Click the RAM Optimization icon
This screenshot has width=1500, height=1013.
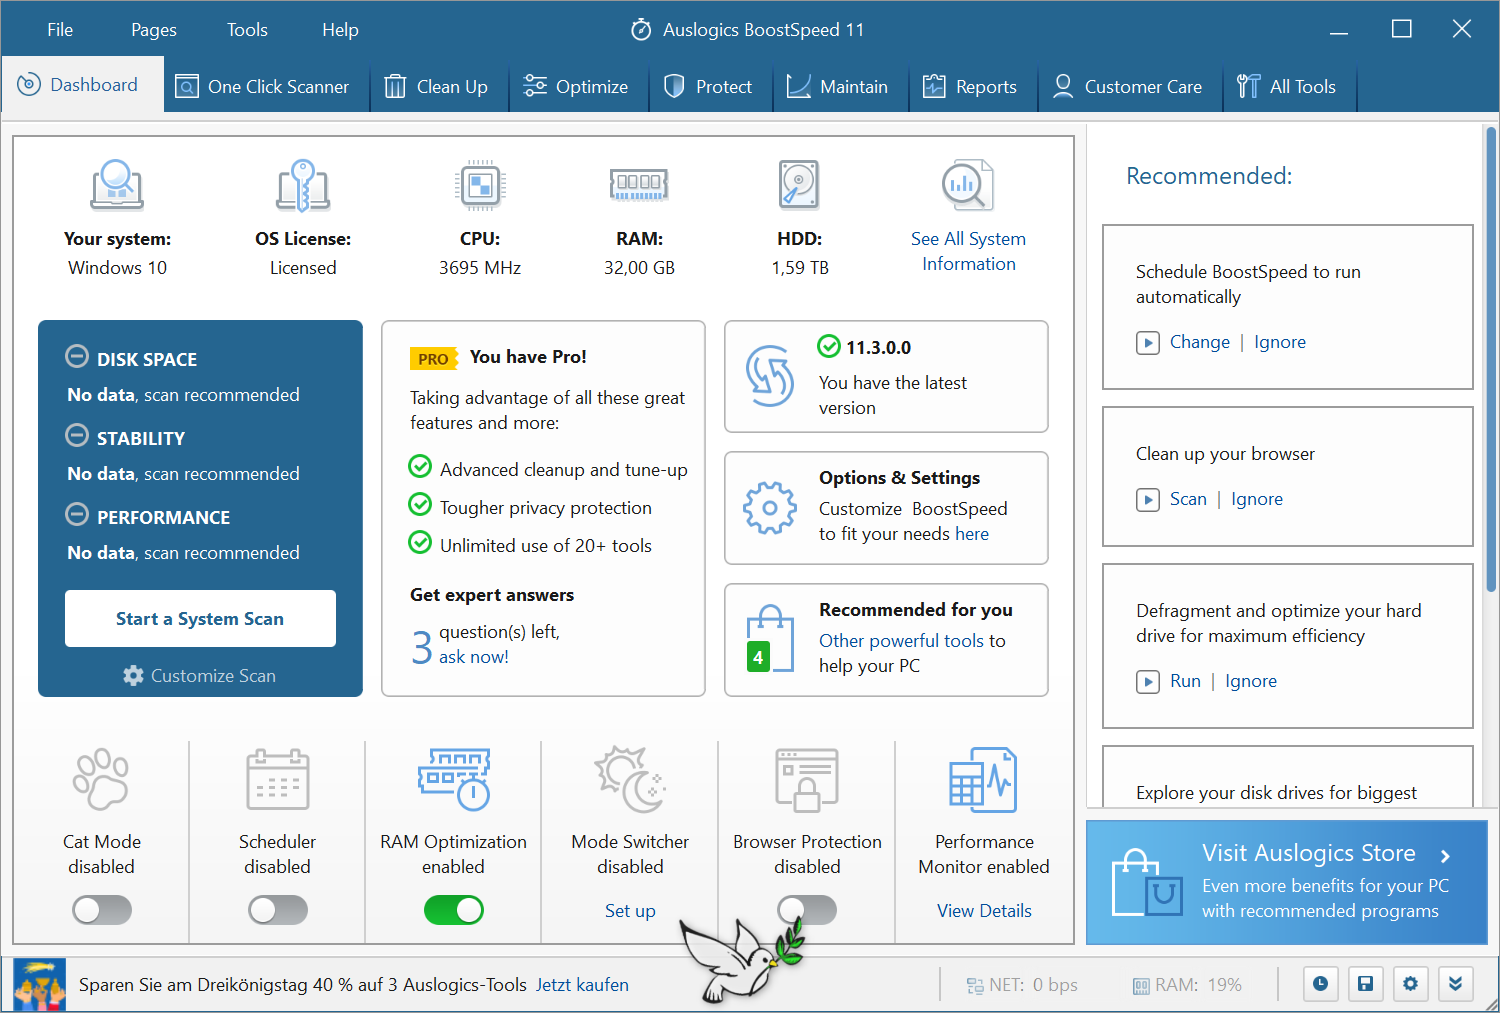(454, 779)
